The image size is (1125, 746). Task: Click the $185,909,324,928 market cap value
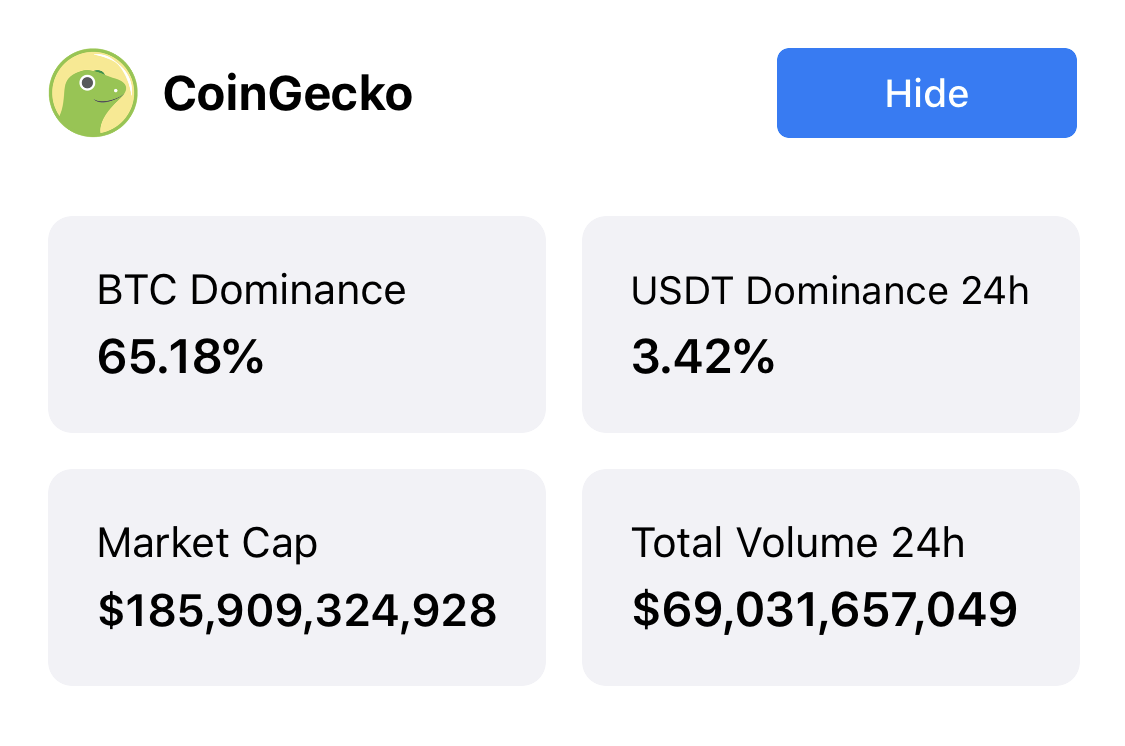click(x=297, y=610)
